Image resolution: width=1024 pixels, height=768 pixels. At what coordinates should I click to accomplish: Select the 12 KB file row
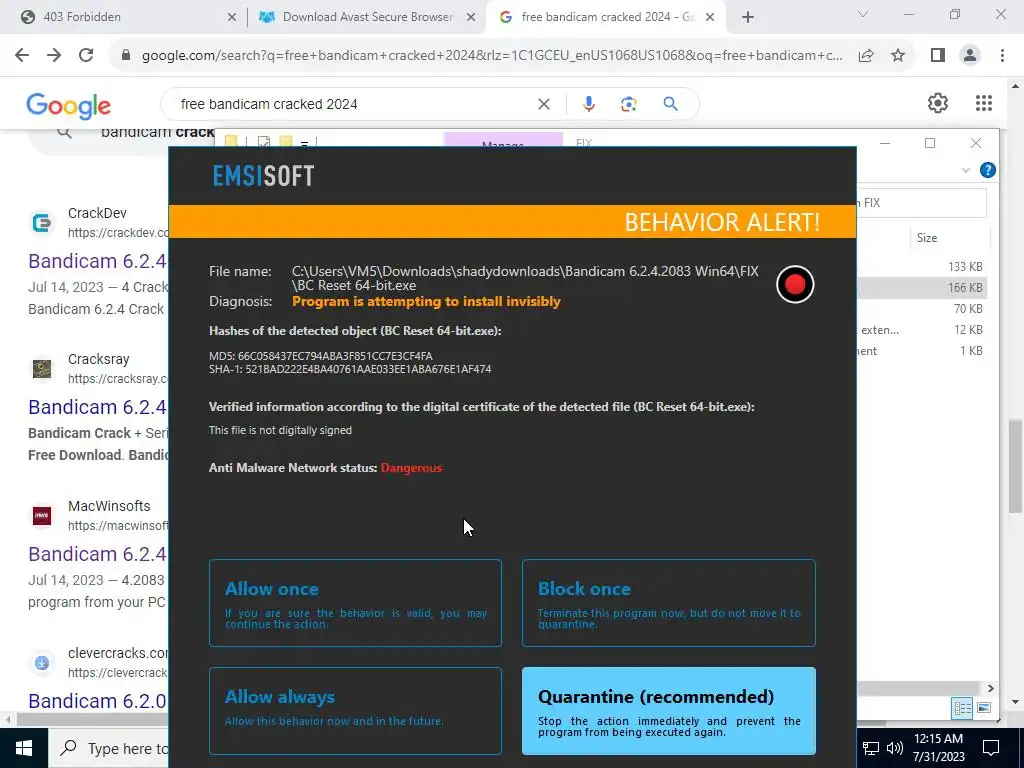[x=921, y=330]
